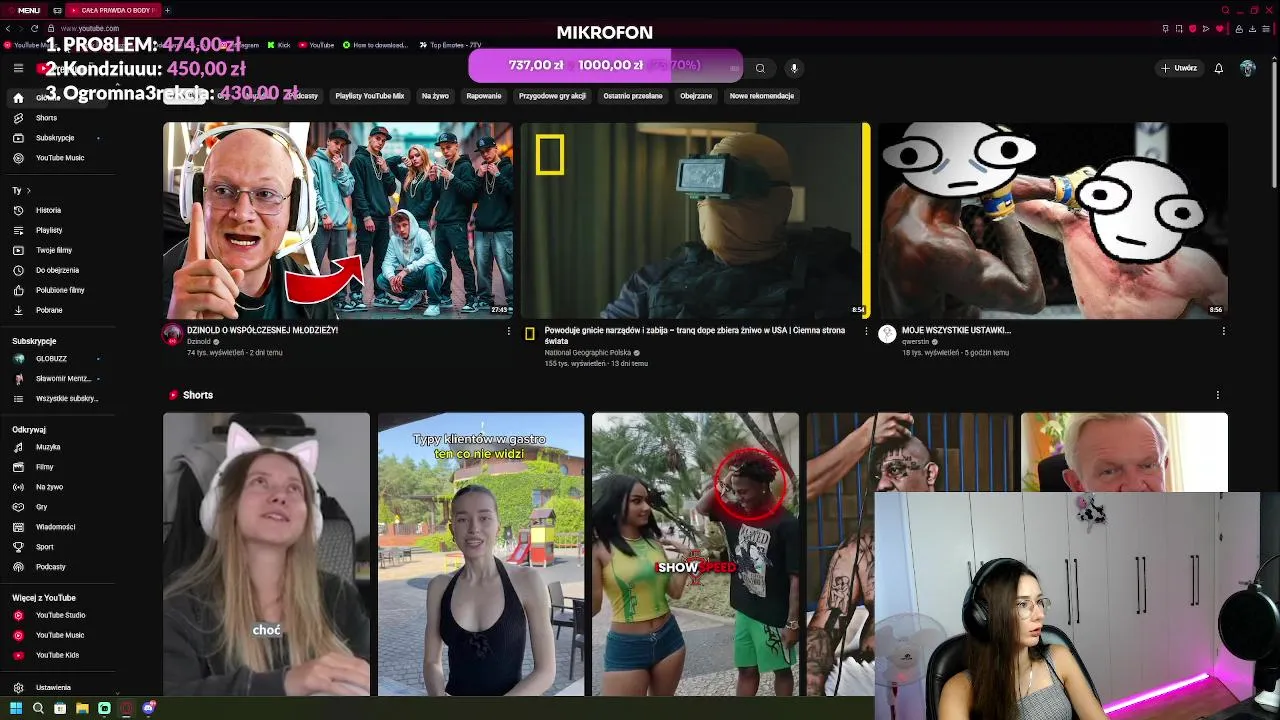
Task: Open GLOBUZZ subscription channel
Action: click(x=56, y=358)
